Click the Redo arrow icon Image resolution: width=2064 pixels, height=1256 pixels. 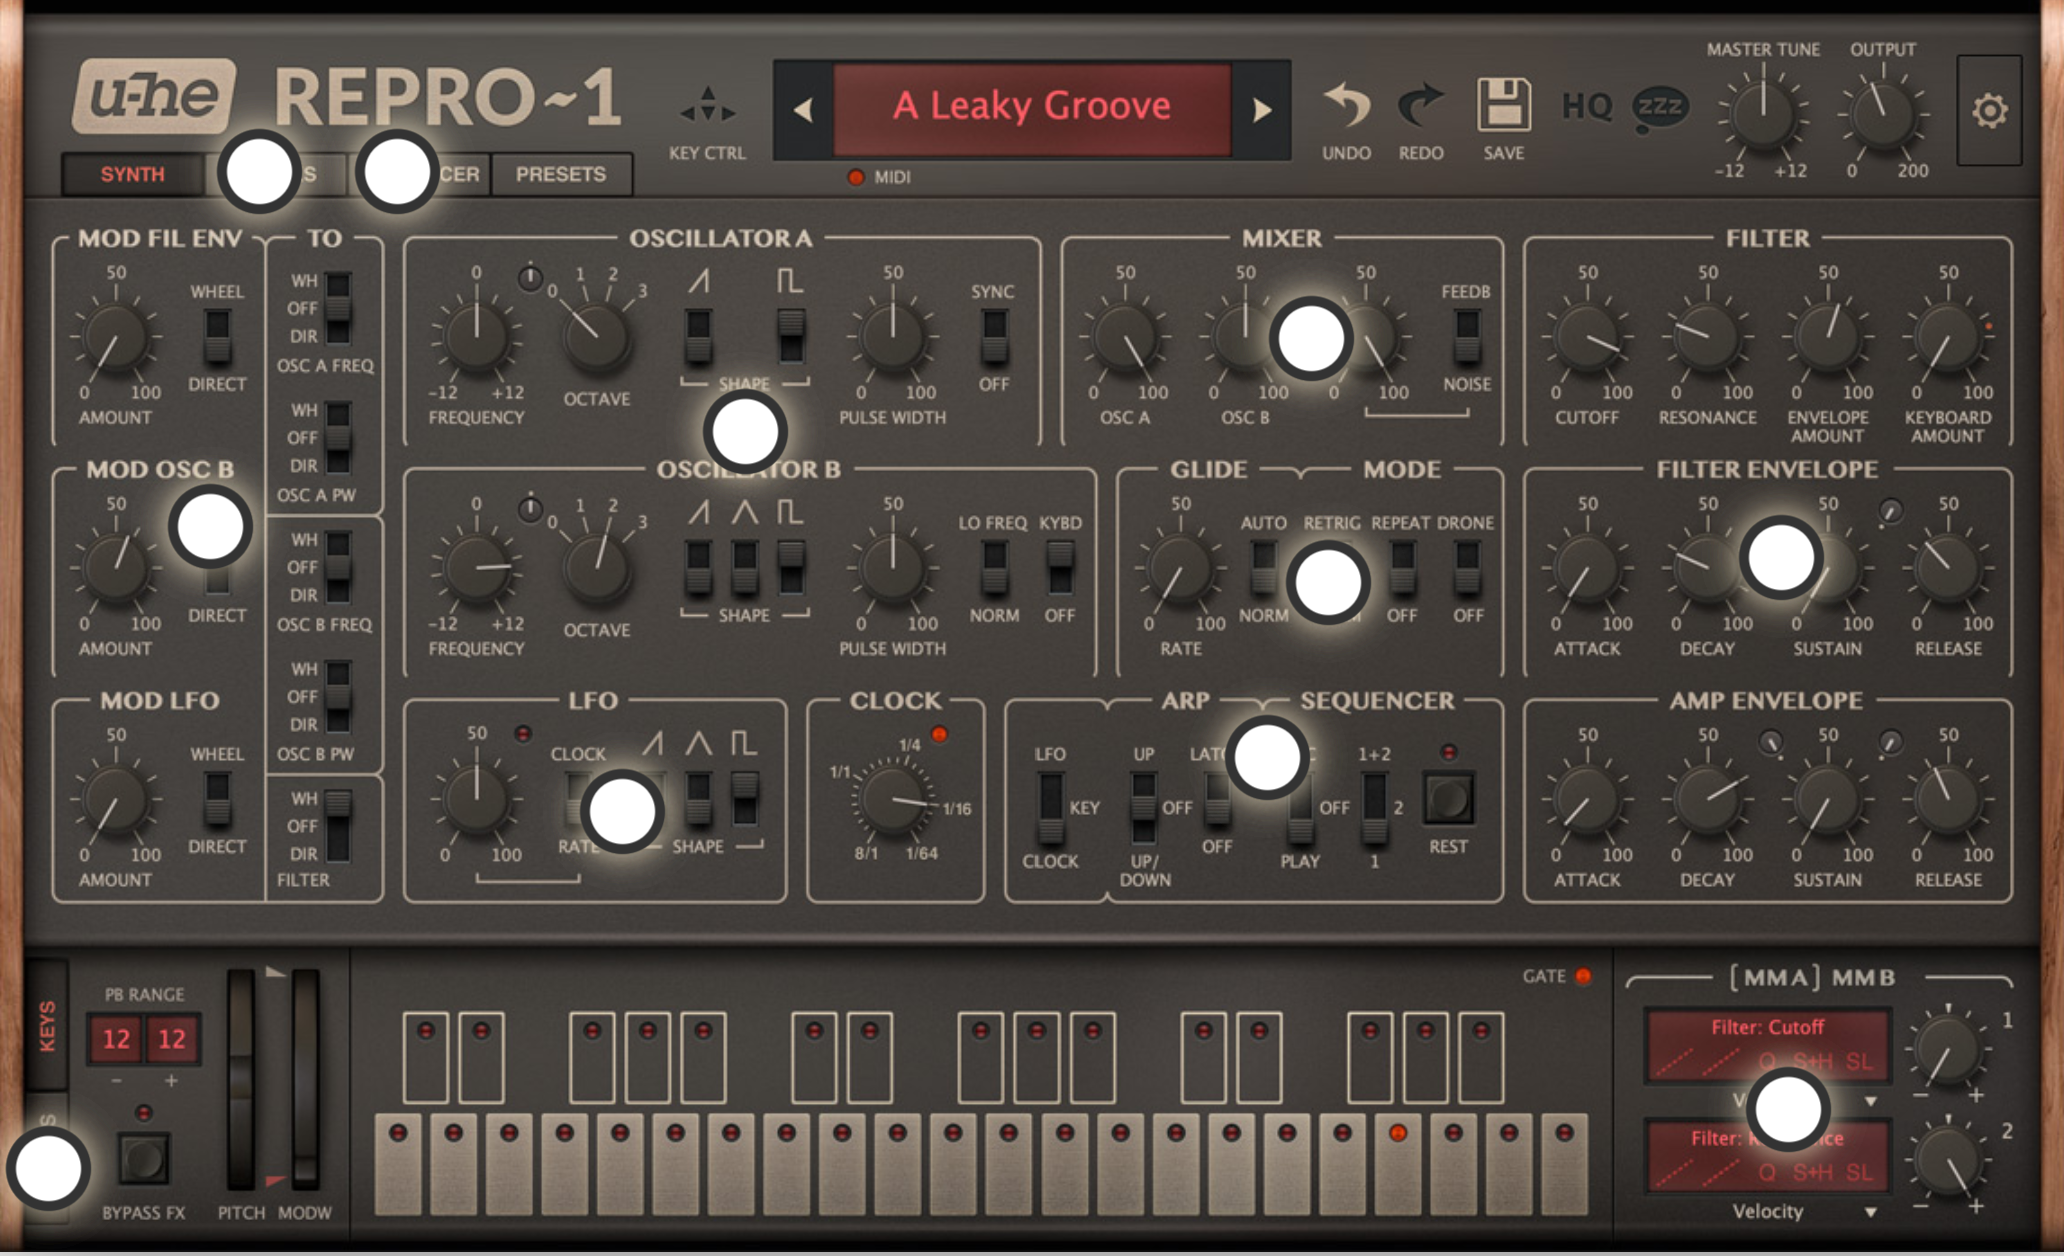coord(1420,106)
